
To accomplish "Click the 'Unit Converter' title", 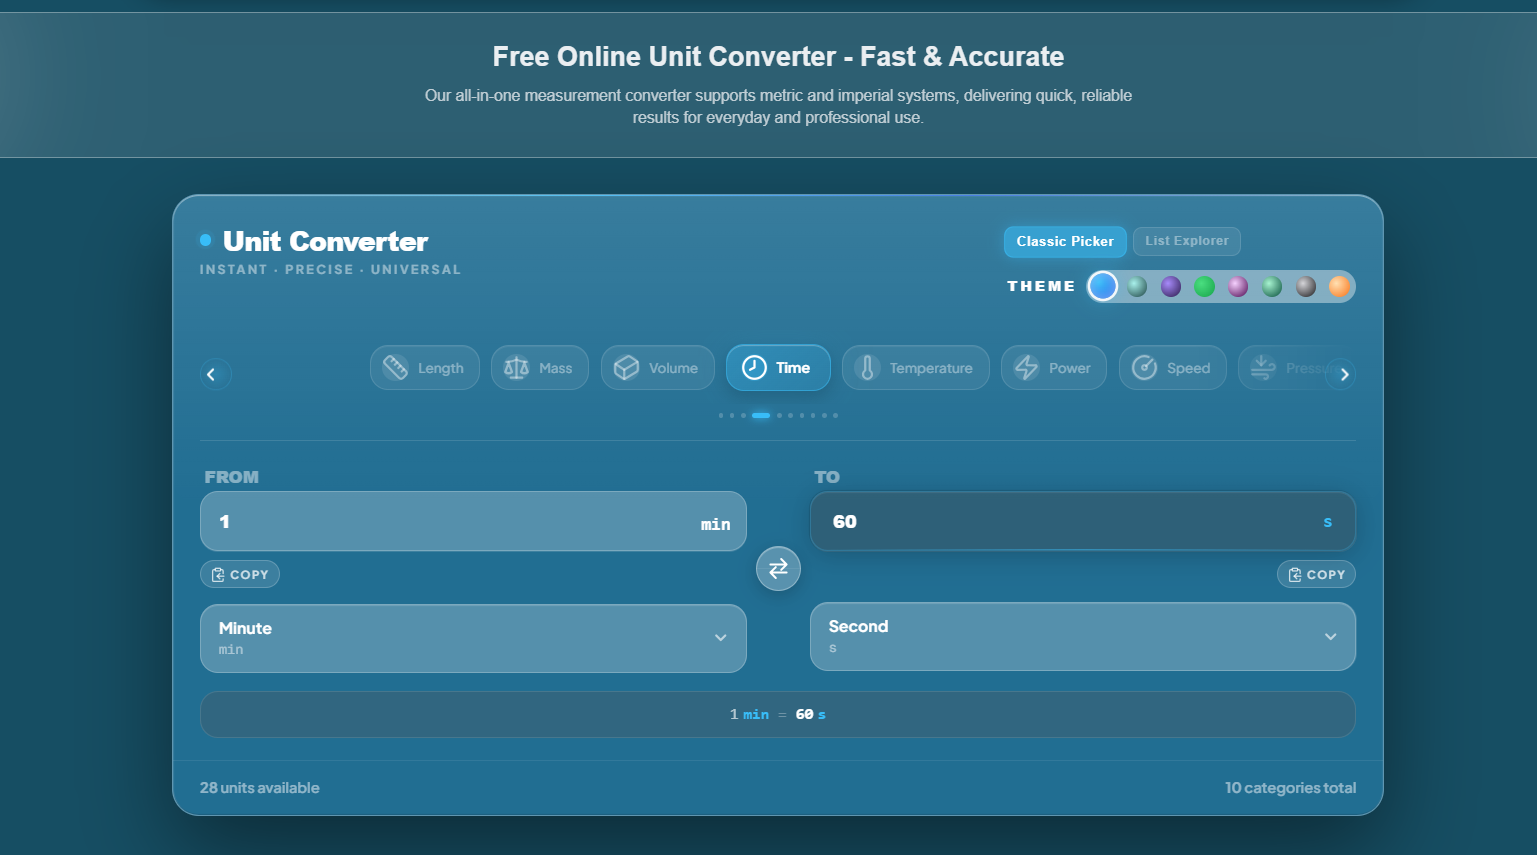I will click(326, 241).
